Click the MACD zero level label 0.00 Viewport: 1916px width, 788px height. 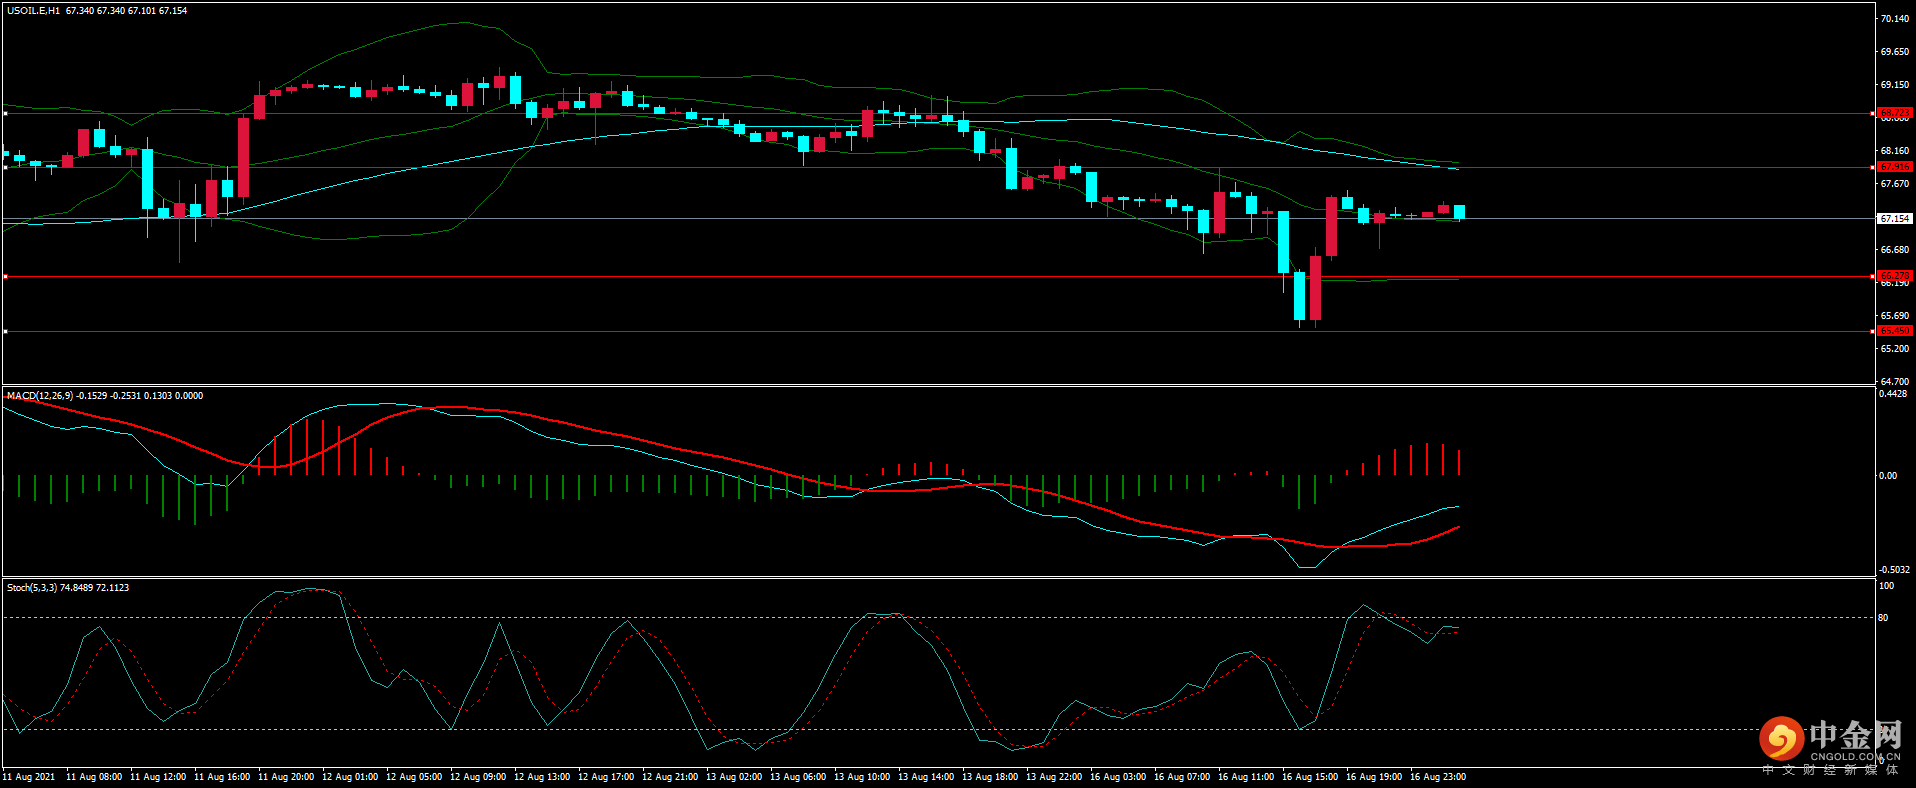(1888, 476)
